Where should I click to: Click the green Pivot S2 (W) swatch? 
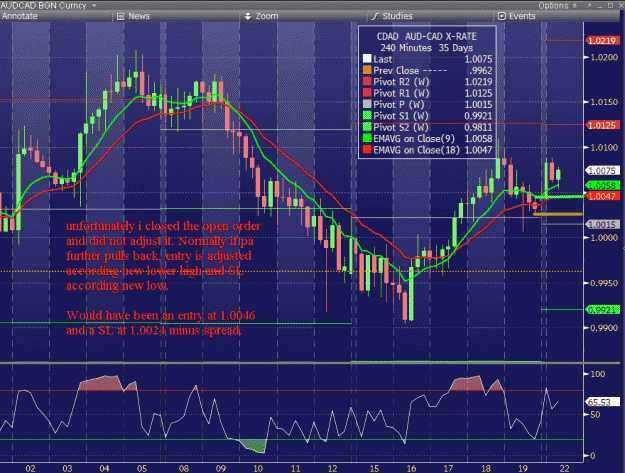pos(367,127)
